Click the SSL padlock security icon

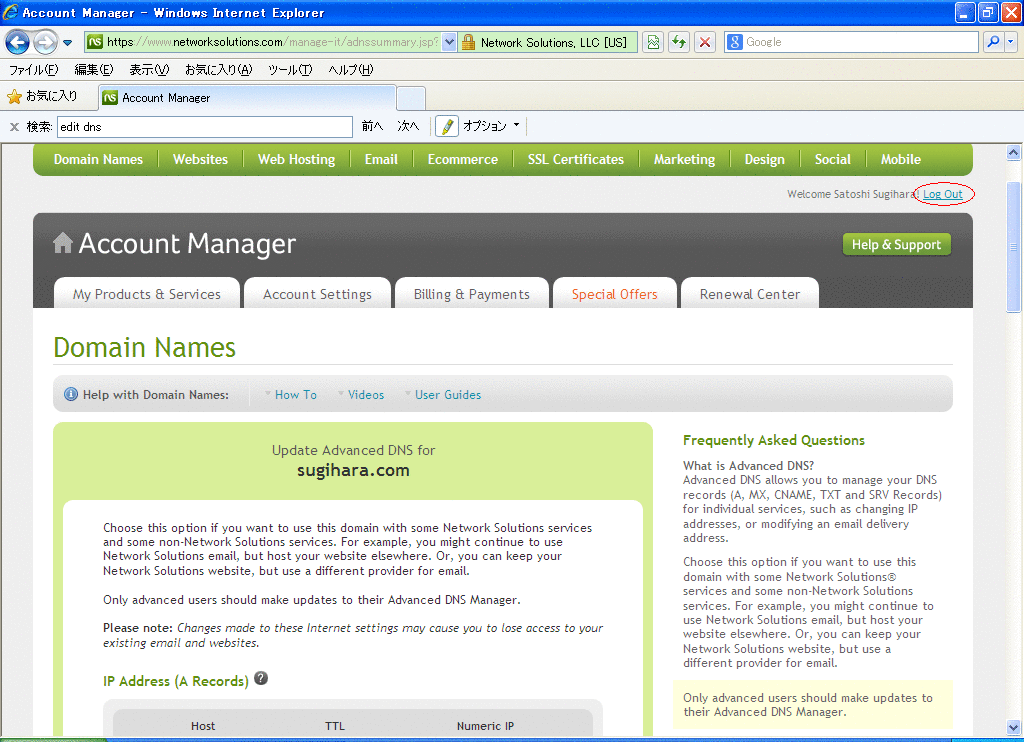pyautogui.click(x=468, y=42)
